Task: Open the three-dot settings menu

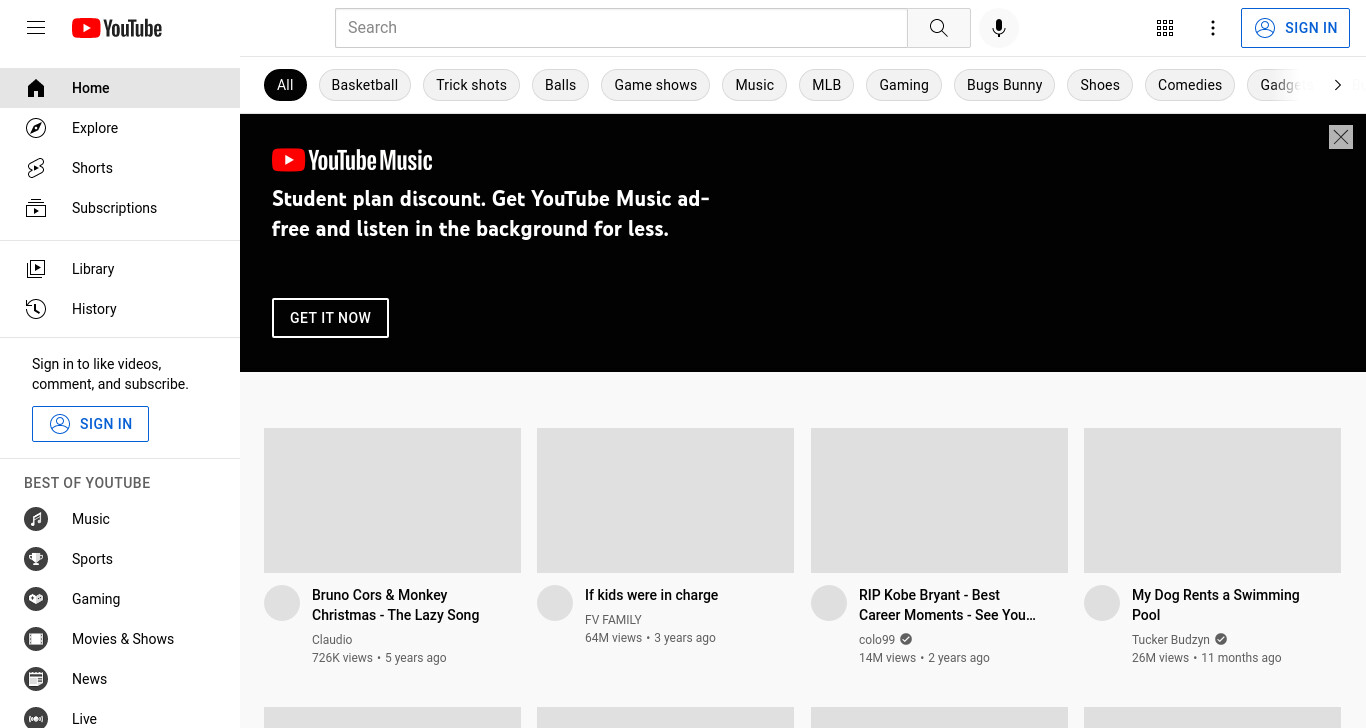Action: 1213,28
